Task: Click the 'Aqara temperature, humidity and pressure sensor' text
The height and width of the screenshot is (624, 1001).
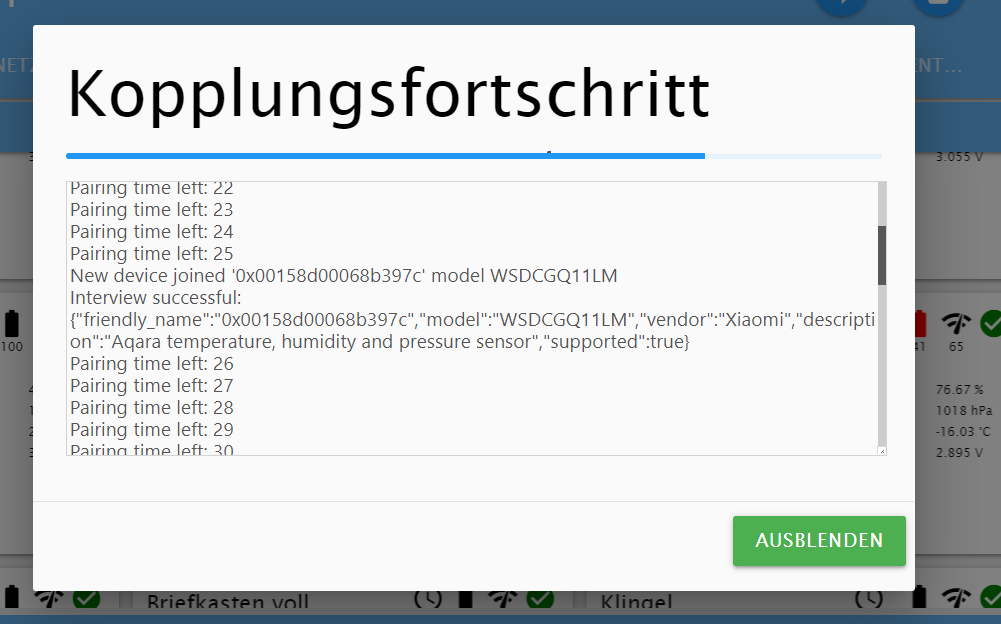Action: pyautogui.click(x=322, y=342)
